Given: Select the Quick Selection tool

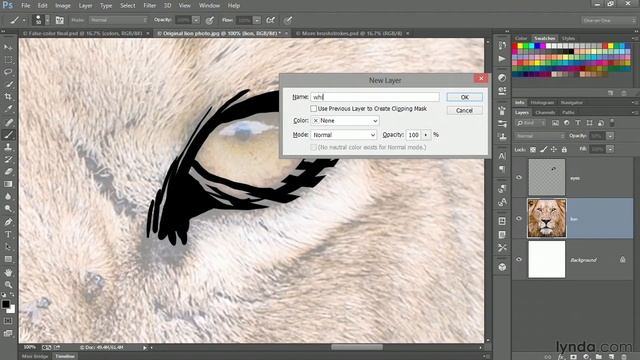Looking at the screenshot, I should point(8,84).
